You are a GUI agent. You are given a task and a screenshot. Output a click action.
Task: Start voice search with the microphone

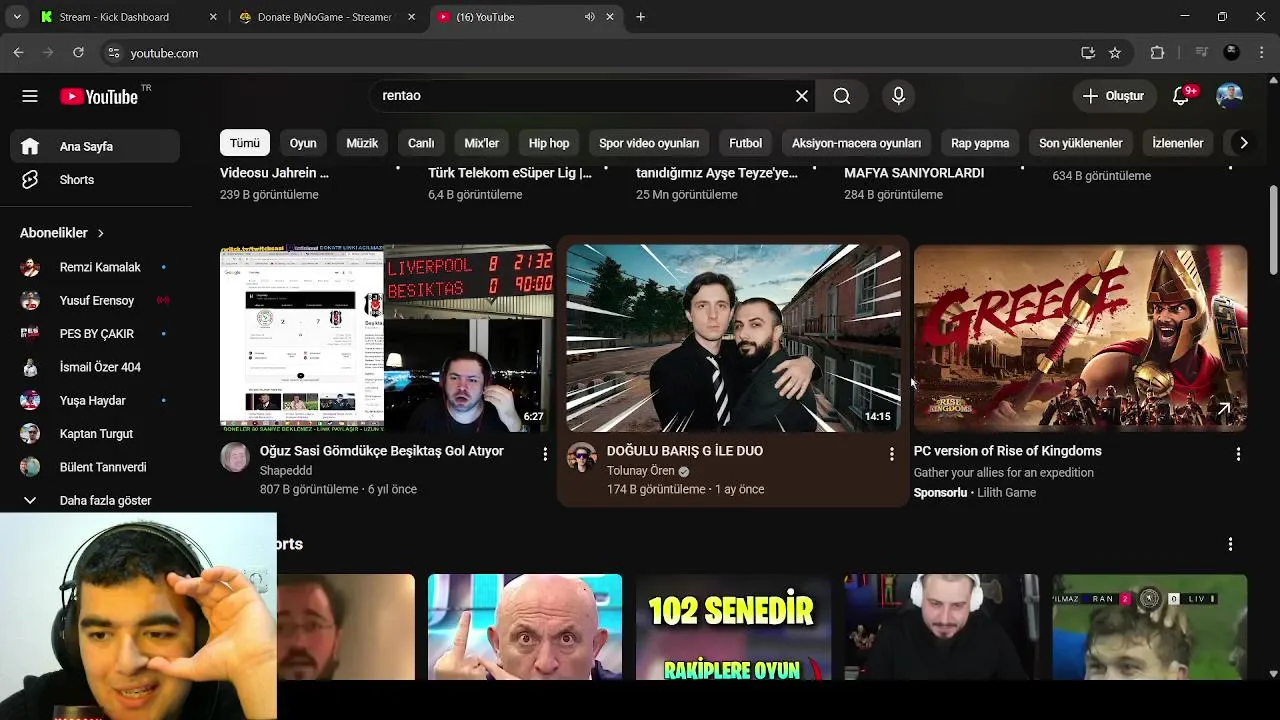coord(898,96)
